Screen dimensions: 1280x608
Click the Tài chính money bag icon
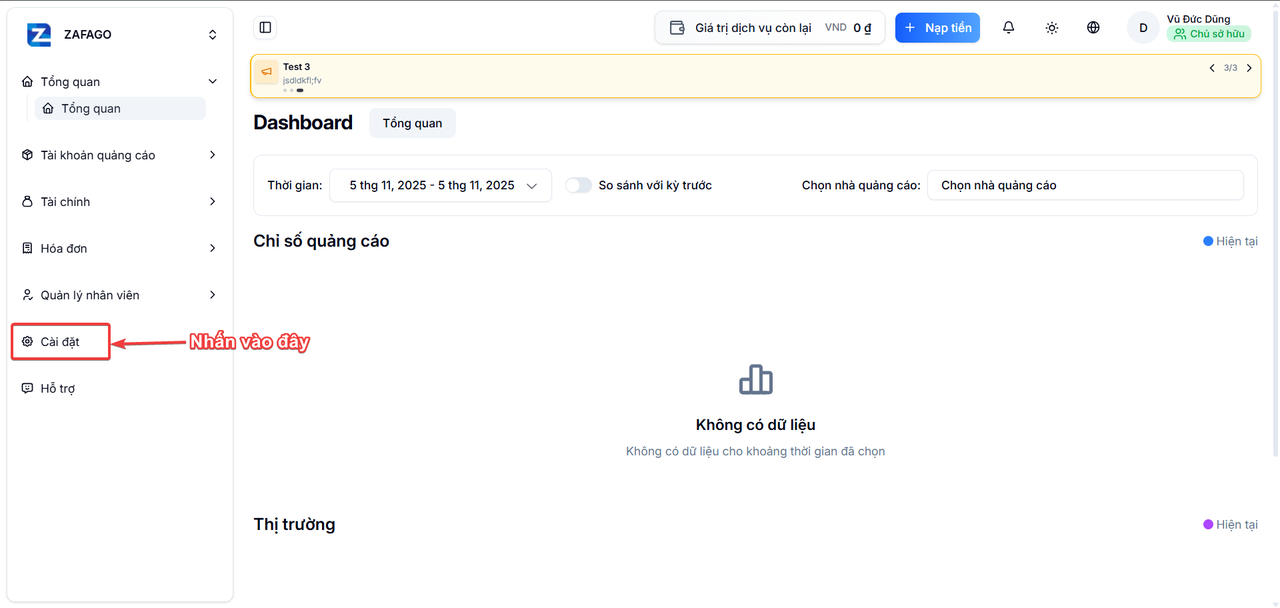[28, 202]
